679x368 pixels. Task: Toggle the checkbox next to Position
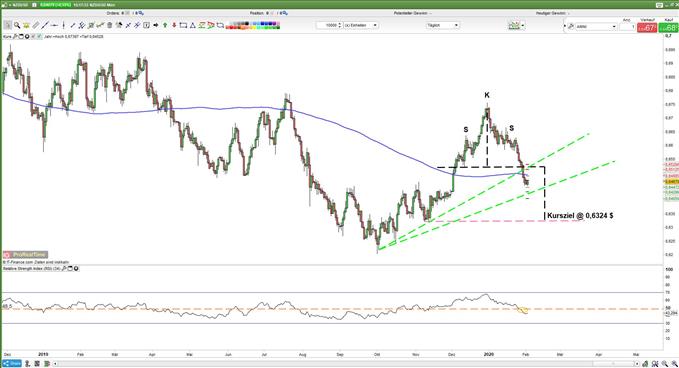click(272, 13)
